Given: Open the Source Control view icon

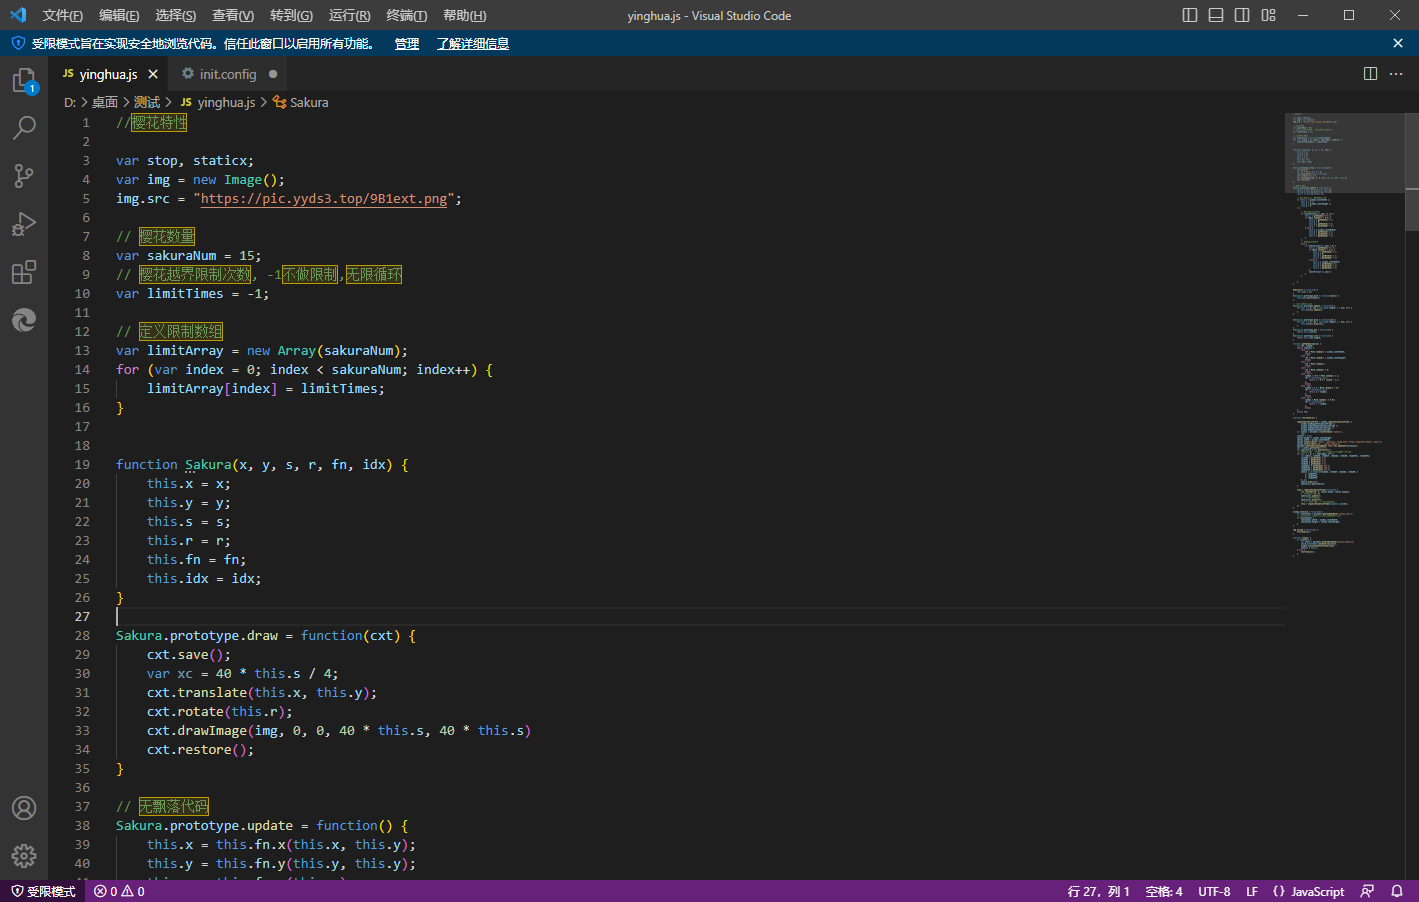Looking at the screenshot, I should [x=24, y=176].
